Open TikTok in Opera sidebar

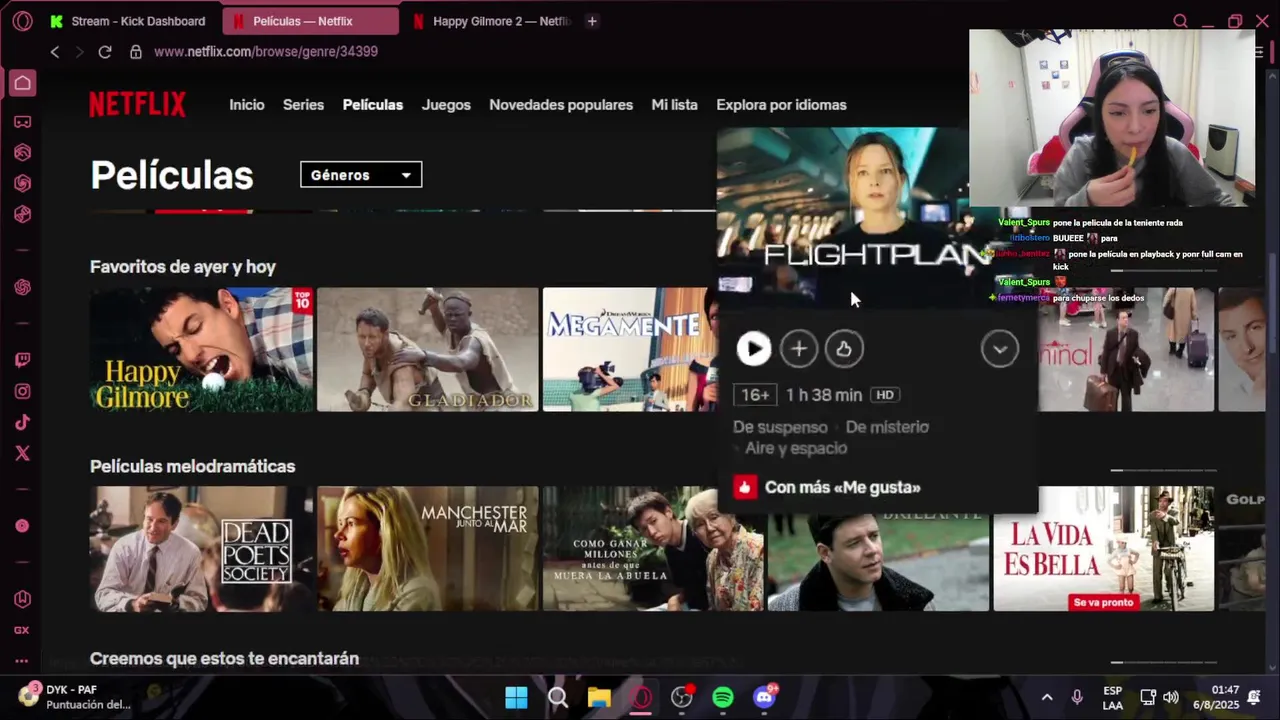22,422
